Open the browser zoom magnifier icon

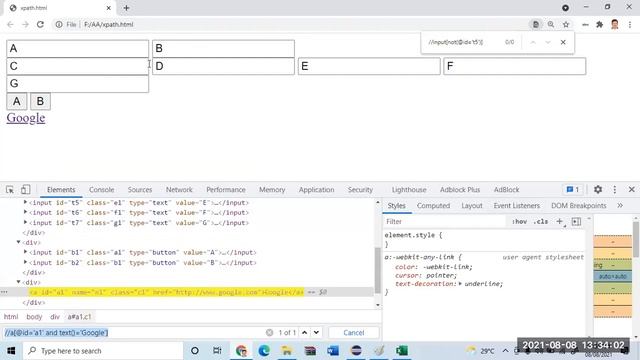tap(551, 24)
